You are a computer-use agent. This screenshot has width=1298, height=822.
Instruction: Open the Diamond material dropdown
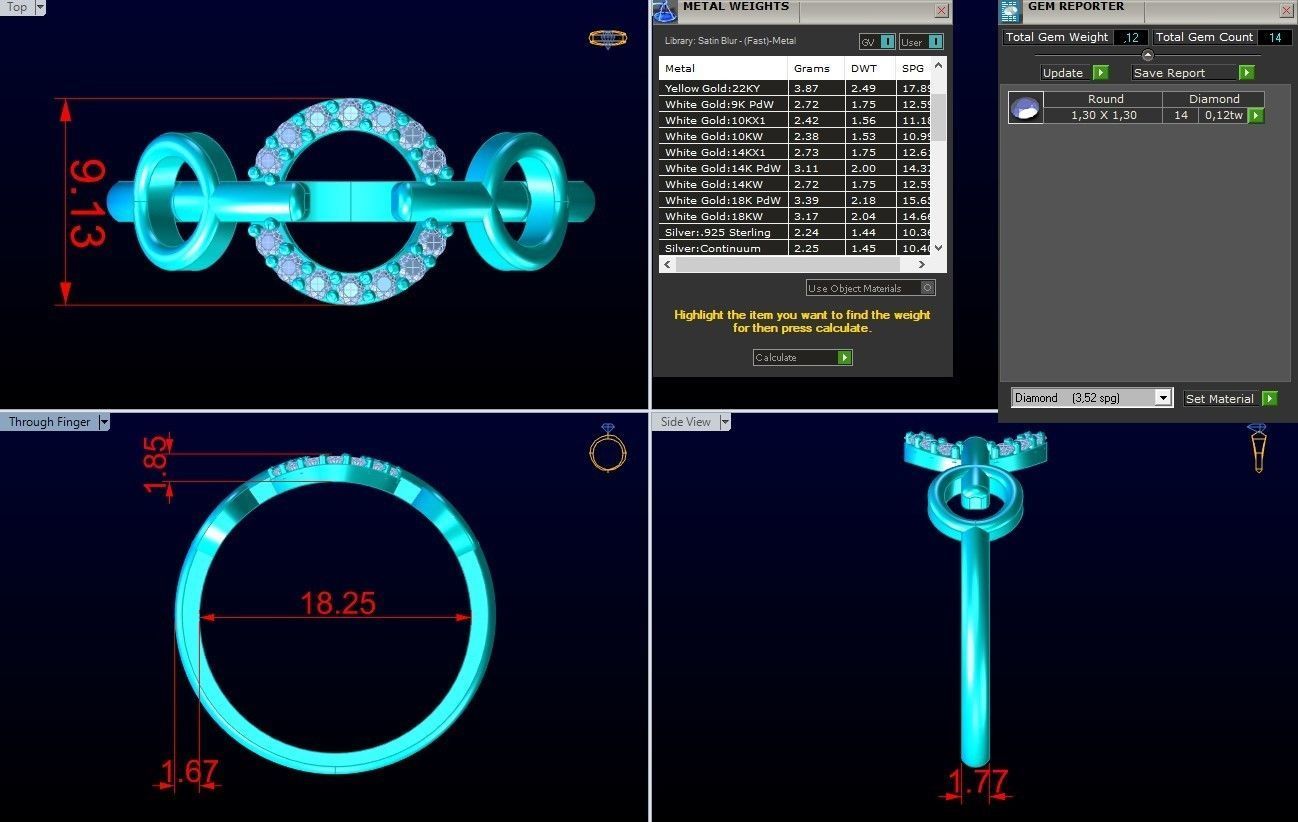click(x=1163, y=398)
